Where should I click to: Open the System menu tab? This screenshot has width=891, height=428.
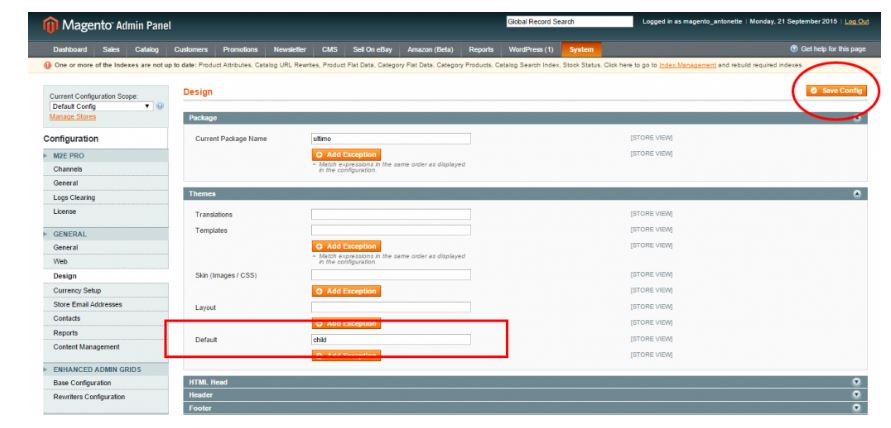tap(580, 49)
